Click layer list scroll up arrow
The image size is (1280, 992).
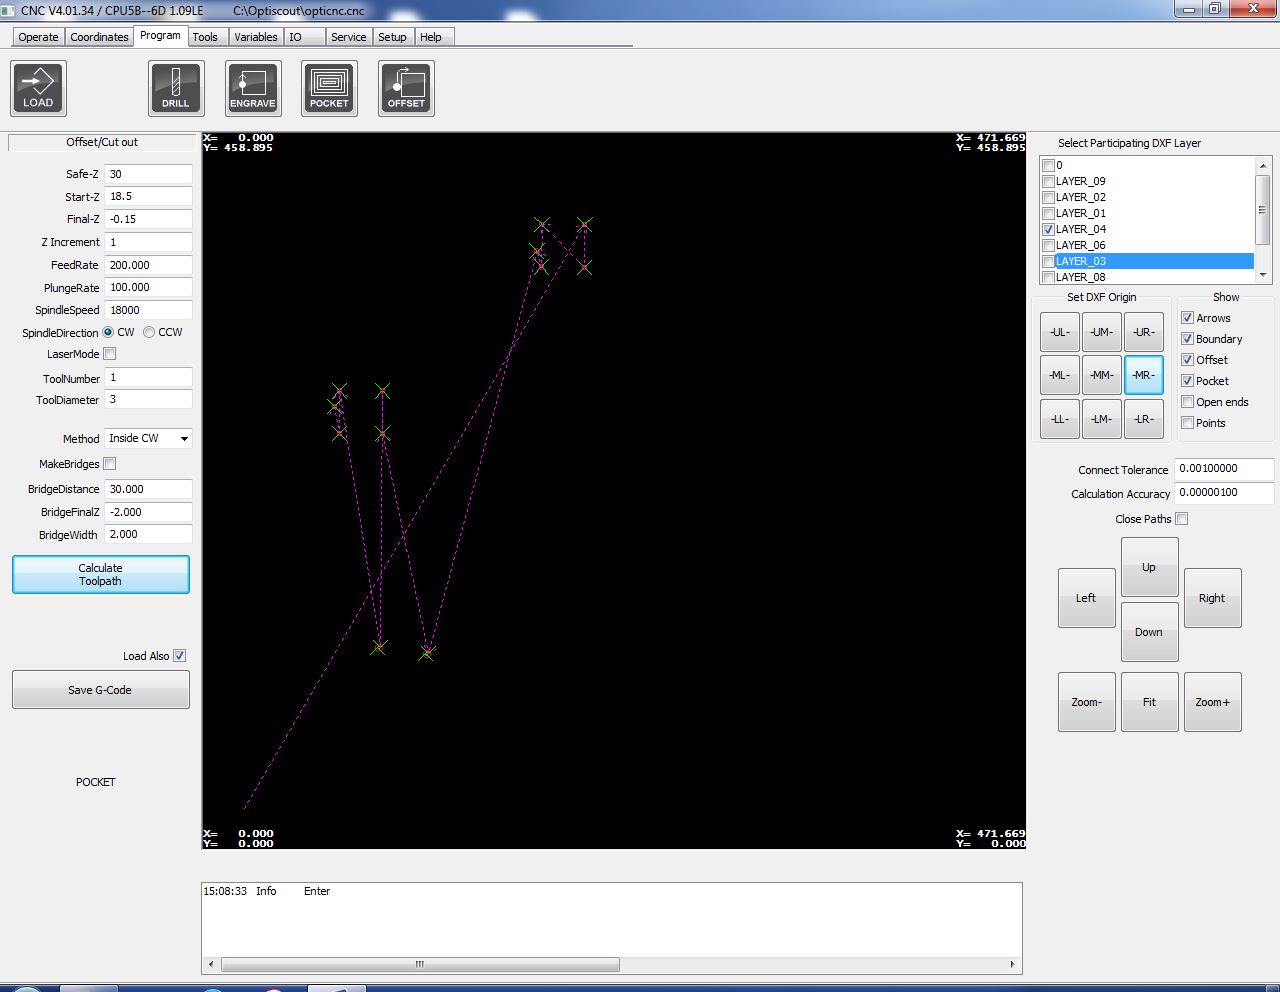click(1263, 165)
